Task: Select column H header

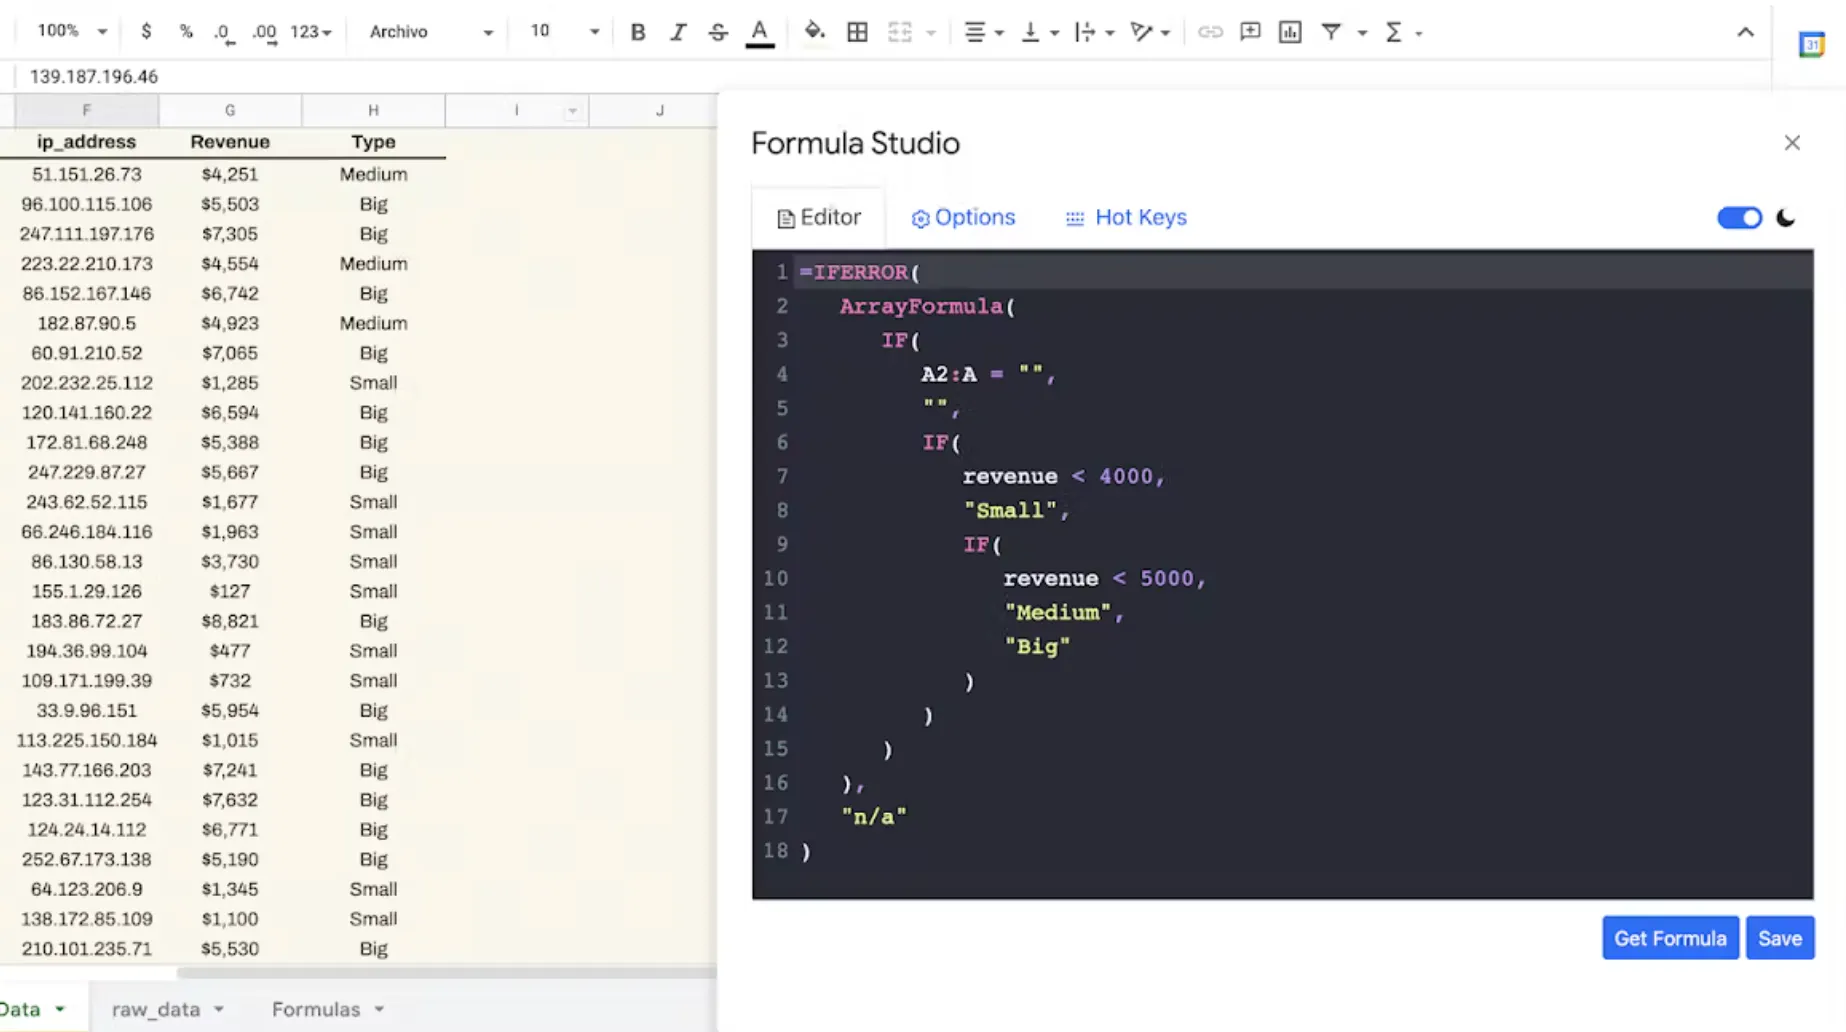Action: pyautogui.click(x=373, y=110)
